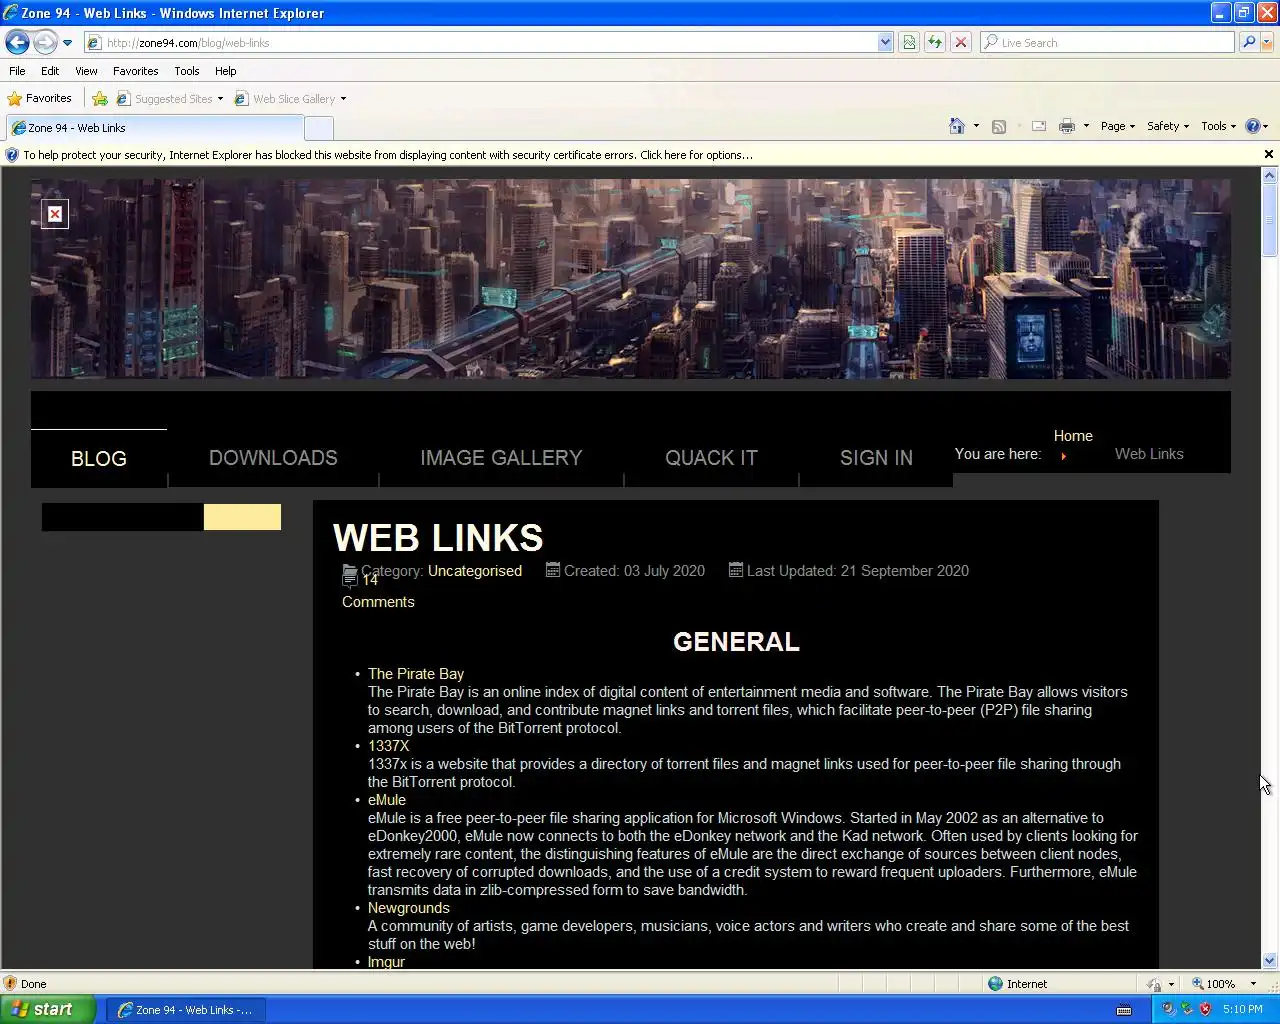
Task: Click the vertical scrollbar up arrow
Action: click(x=1270, y=176)
